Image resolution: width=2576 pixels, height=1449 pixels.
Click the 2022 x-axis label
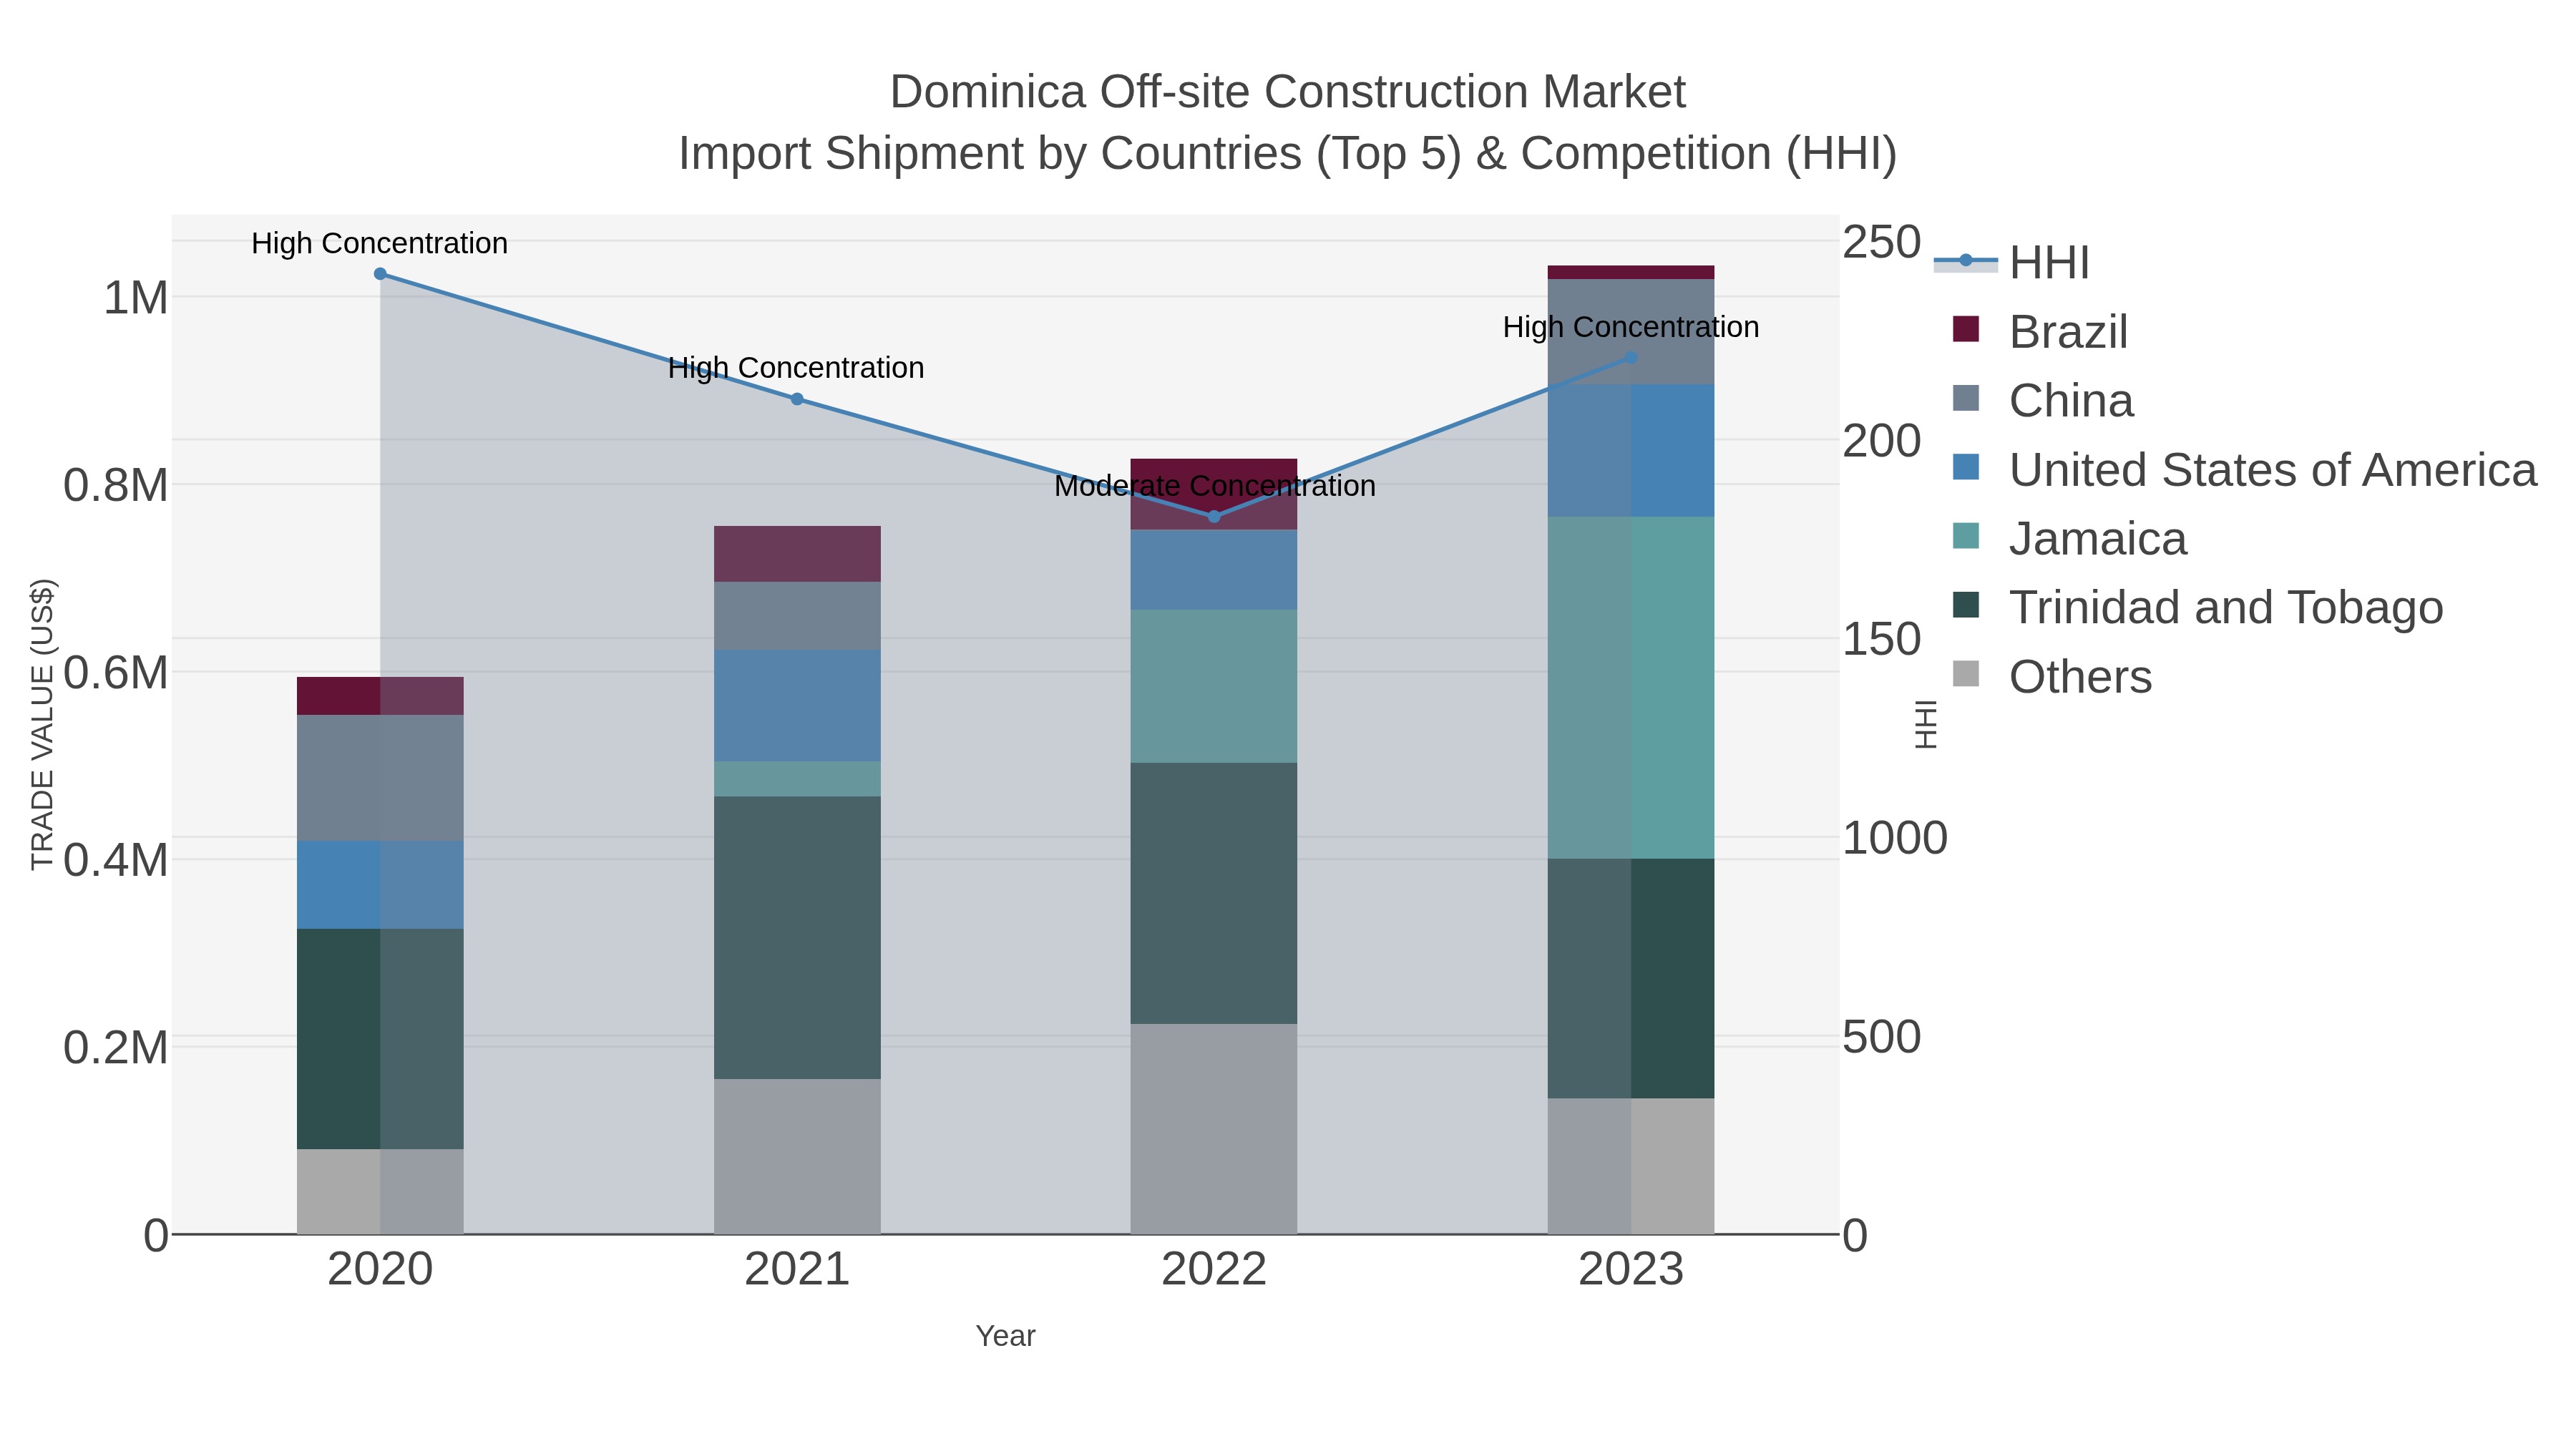click(x=1214, y=1270)
